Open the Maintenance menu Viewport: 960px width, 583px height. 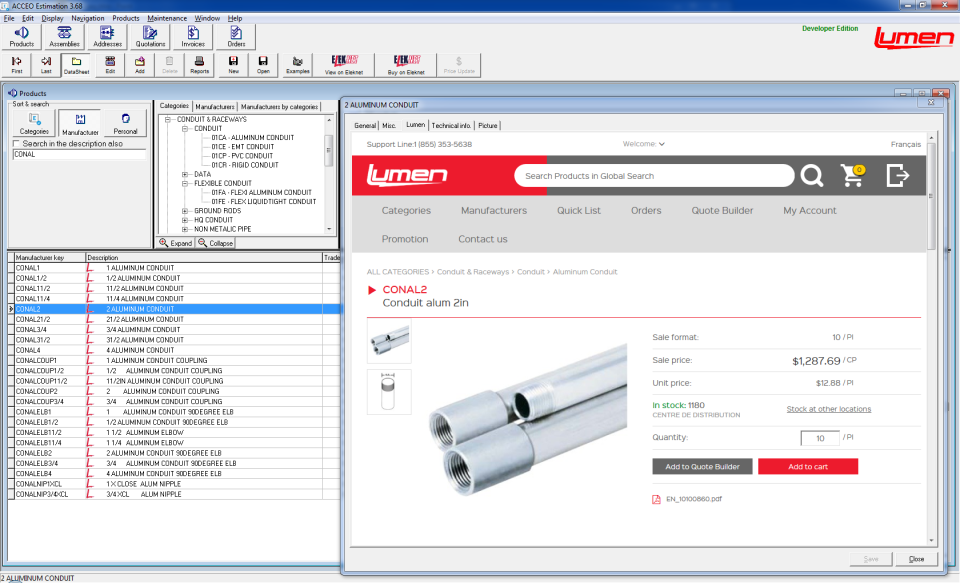click(167, 17)
